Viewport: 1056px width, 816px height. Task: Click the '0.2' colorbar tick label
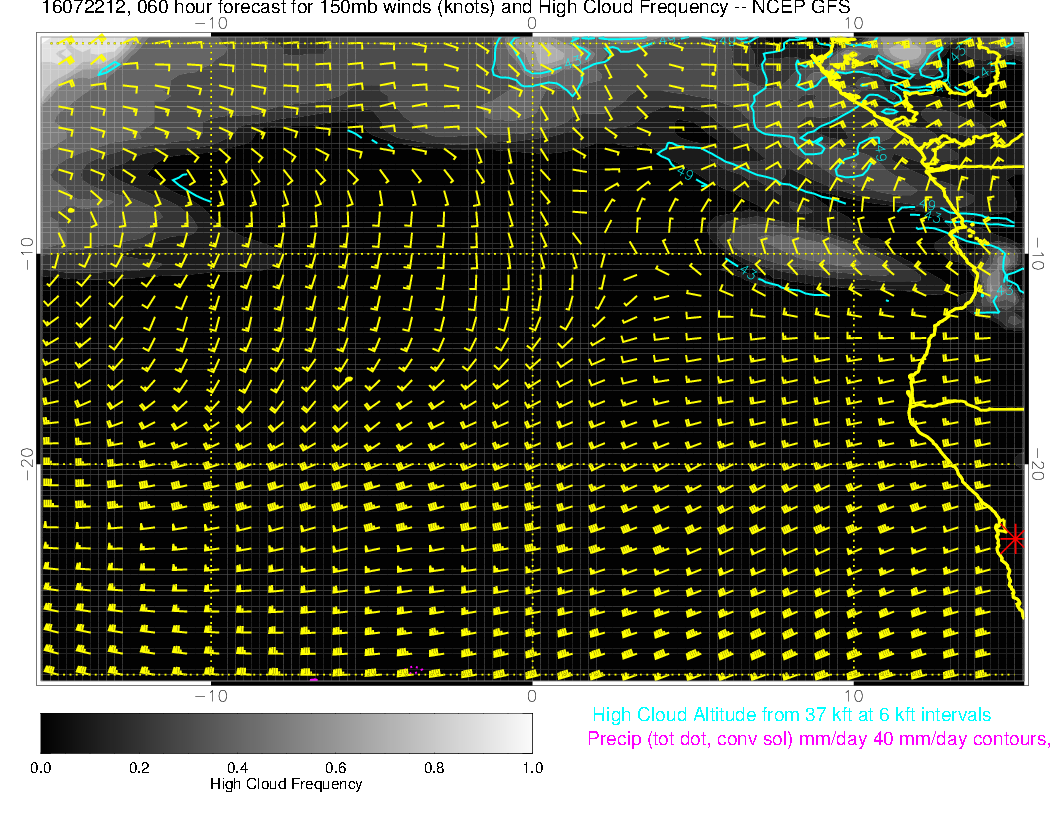coord(139,768)
